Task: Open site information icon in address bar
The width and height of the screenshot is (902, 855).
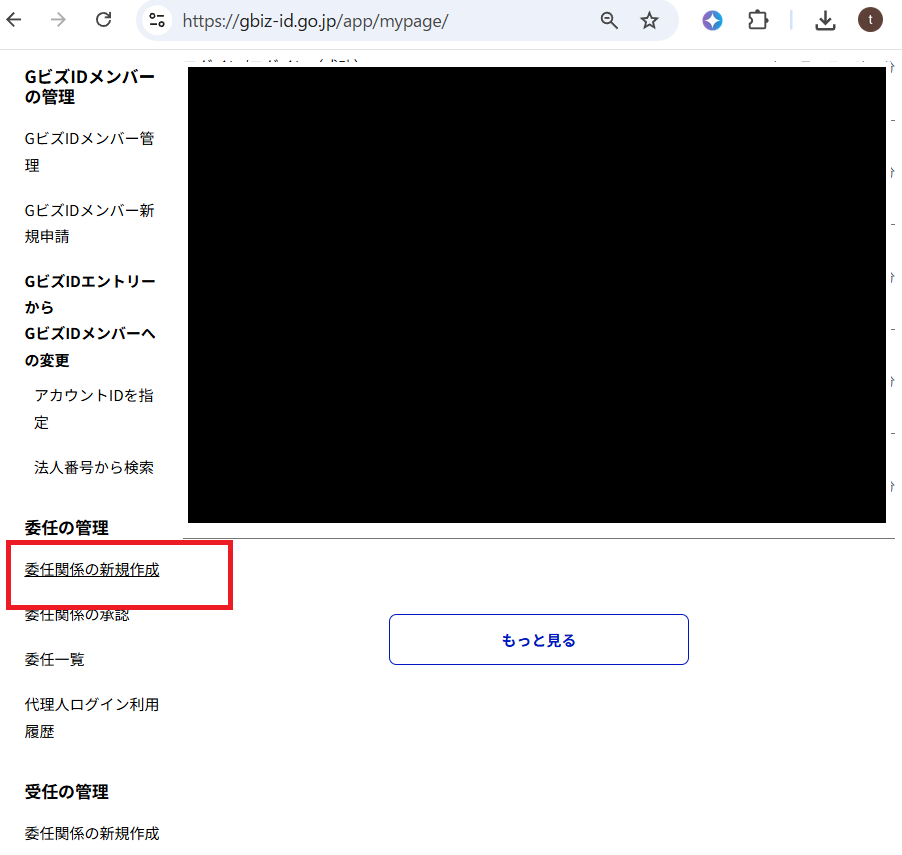Action: 156,21
